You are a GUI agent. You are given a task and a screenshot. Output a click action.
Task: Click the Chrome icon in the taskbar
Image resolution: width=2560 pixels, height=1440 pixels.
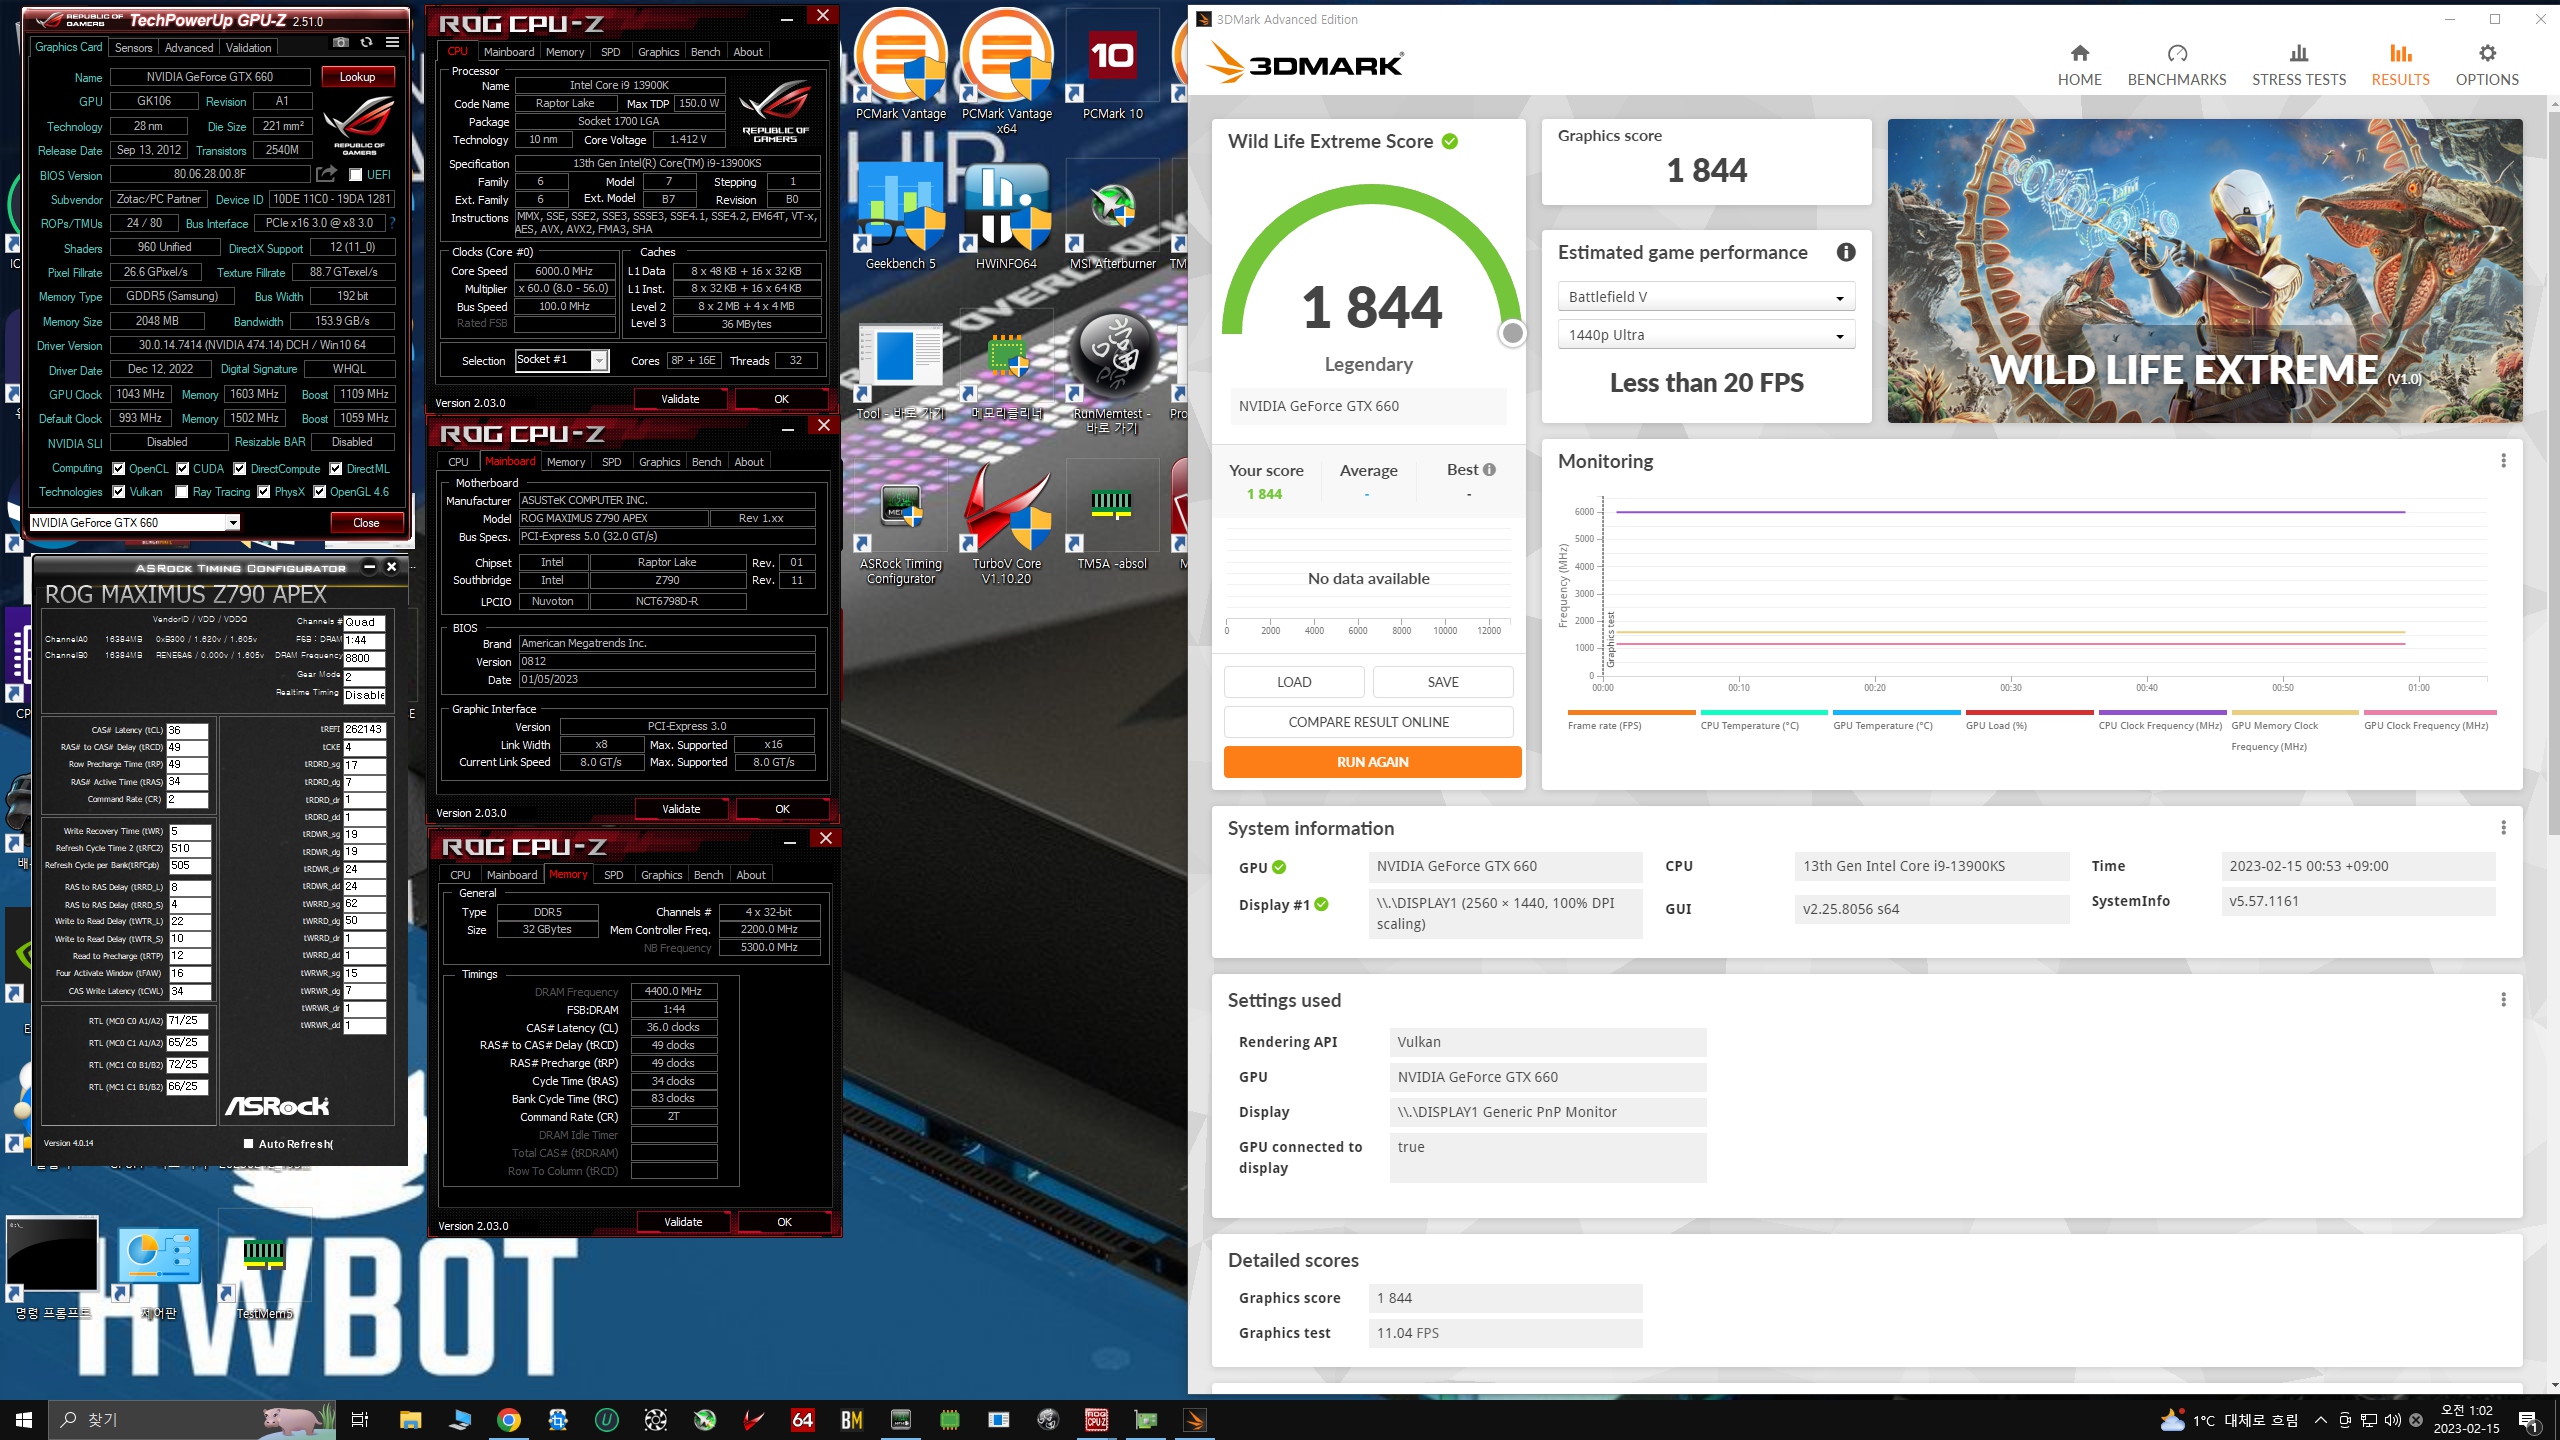509,1420
